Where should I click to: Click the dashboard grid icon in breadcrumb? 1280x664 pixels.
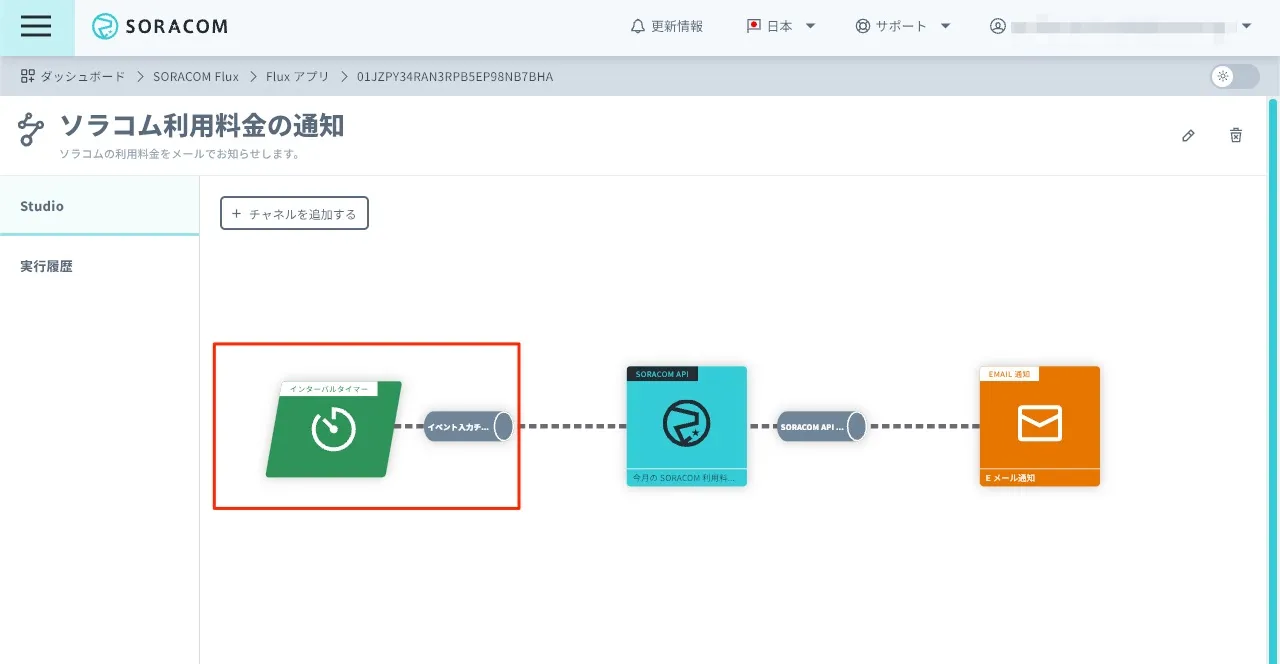click(x=28, y=76)
